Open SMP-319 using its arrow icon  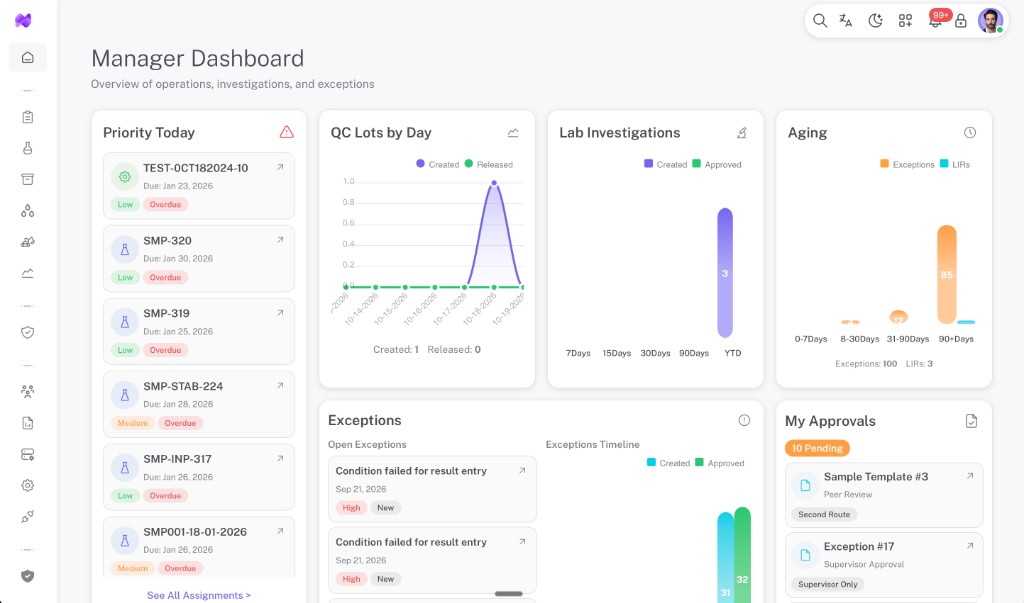click(280, 313)
